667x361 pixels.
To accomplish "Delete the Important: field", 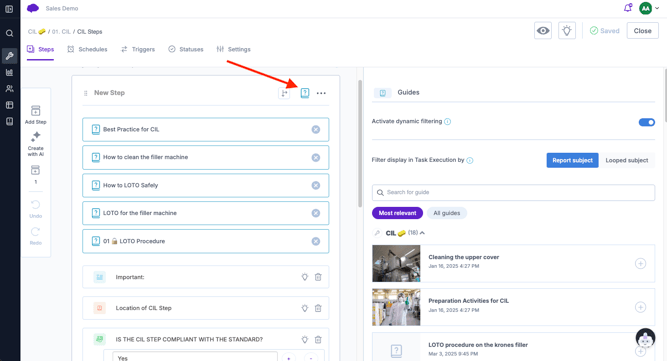I will (x=318, y=277).
